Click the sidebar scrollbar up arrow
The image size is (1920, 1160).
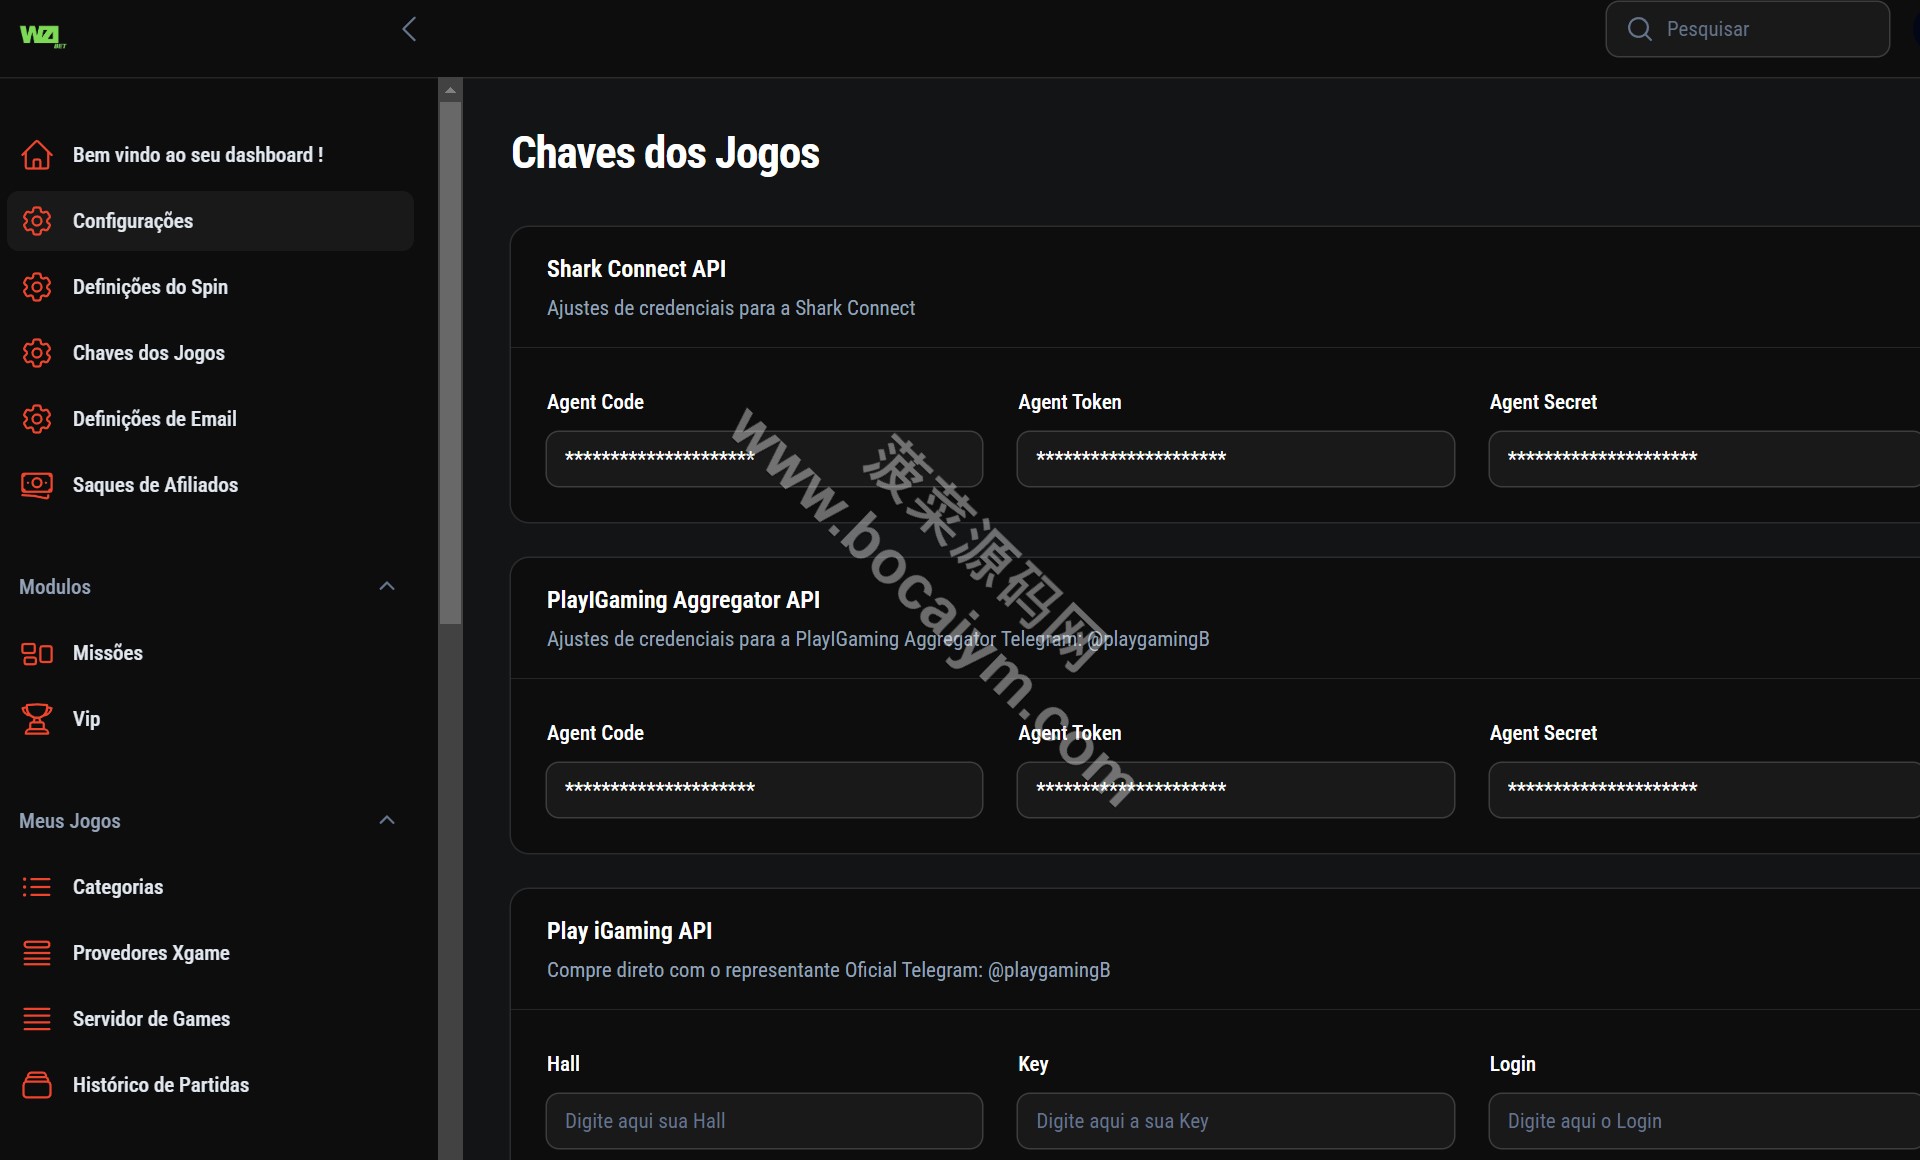pyautogui.click(x=451, y=90)
